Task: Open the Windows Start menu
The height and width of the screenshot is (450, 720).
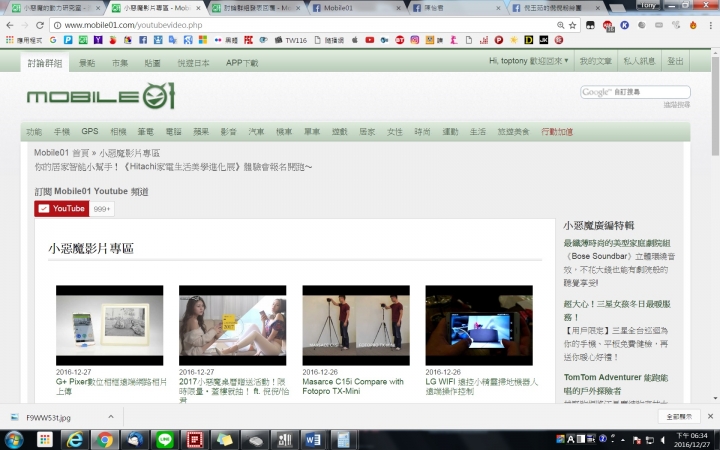Action: tap(14, 440)
